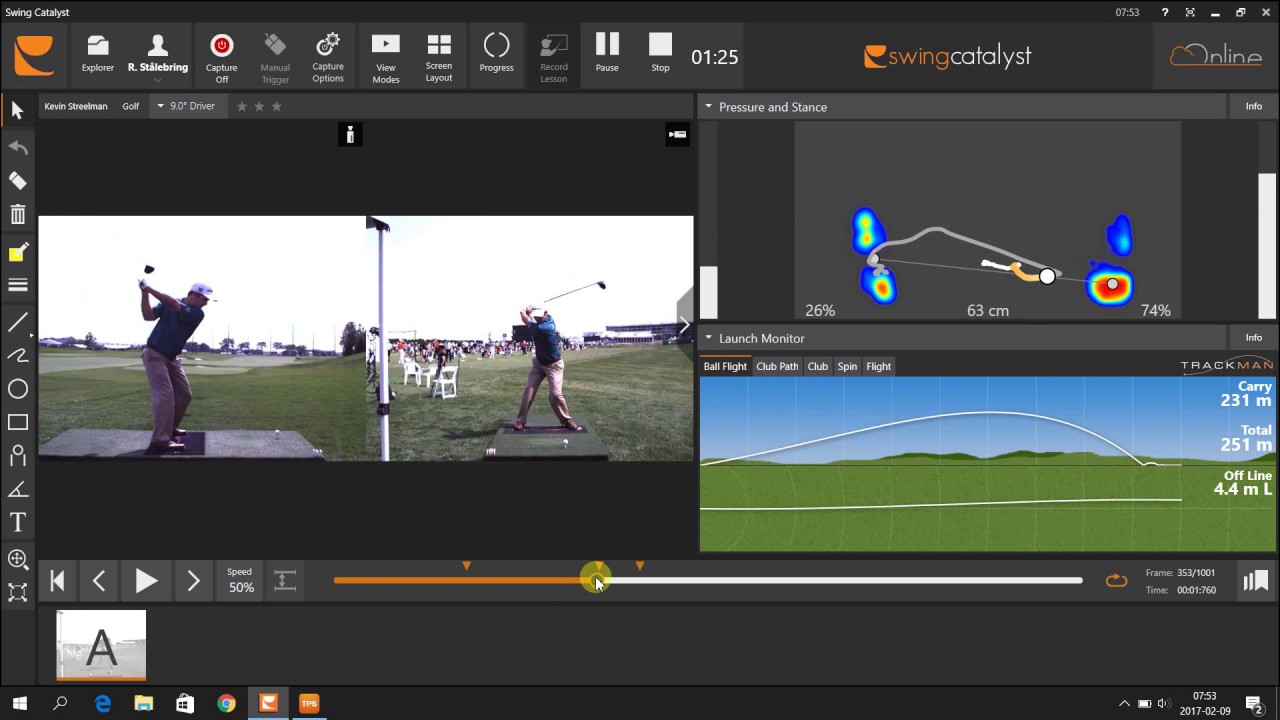Viewport: 1280px width, 720px height.
Task: Play the swing video
Action: tap(146, 580)
